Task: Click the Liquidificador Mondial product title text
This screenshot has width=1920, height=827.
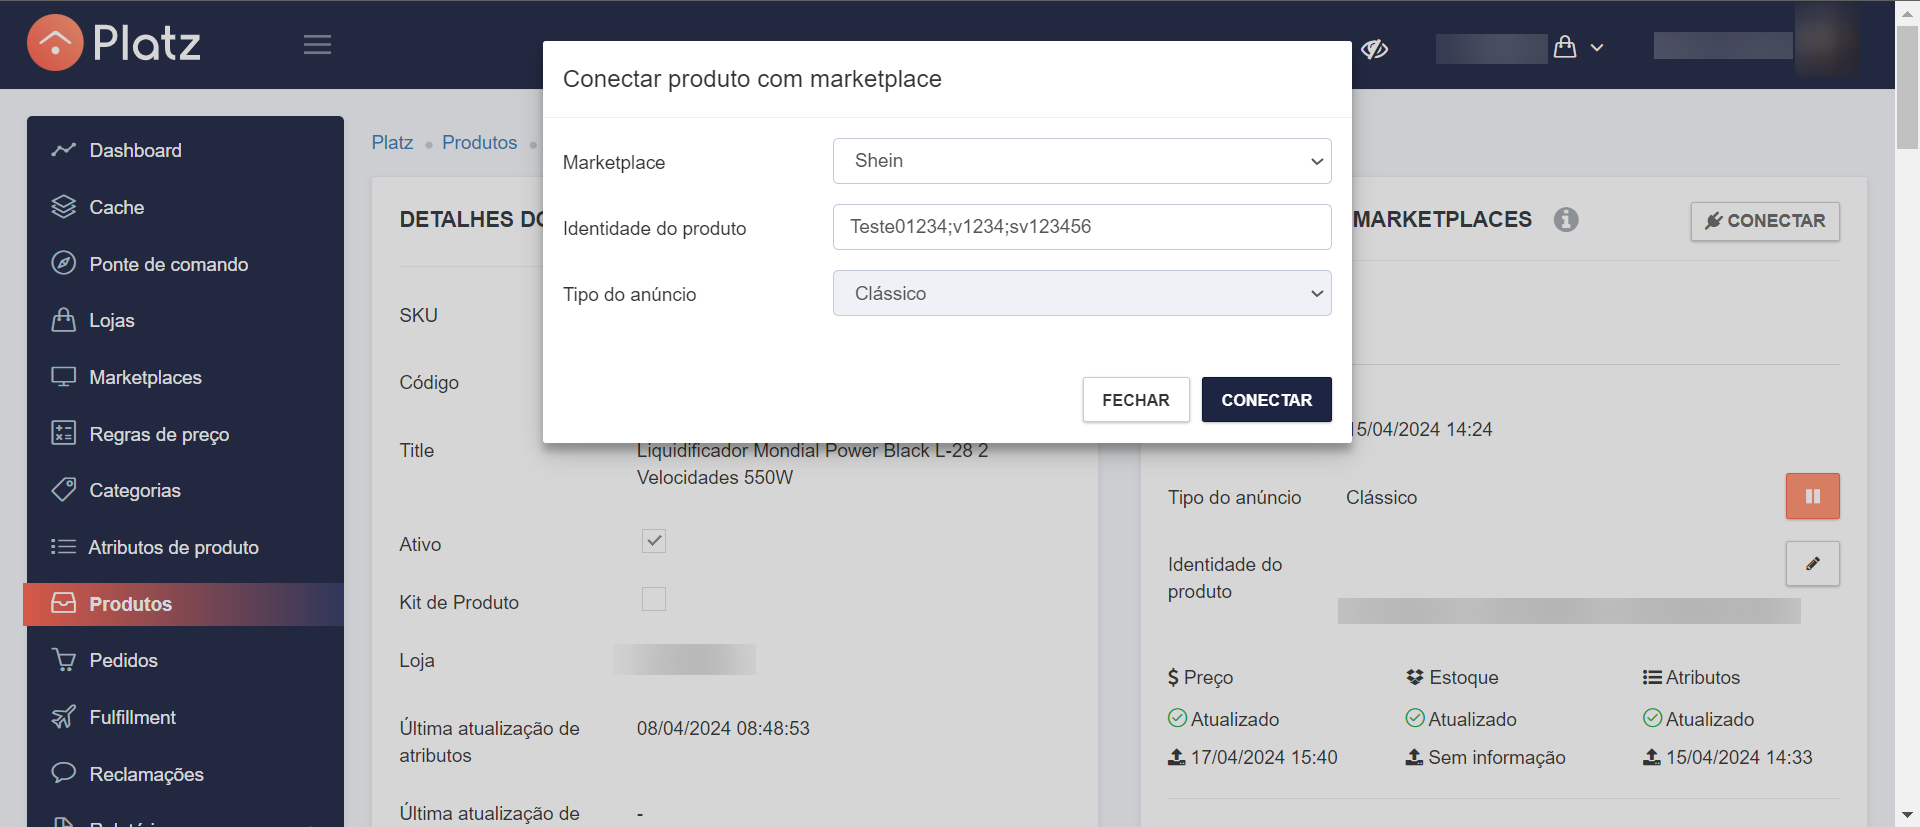Action: pos(812,464)
